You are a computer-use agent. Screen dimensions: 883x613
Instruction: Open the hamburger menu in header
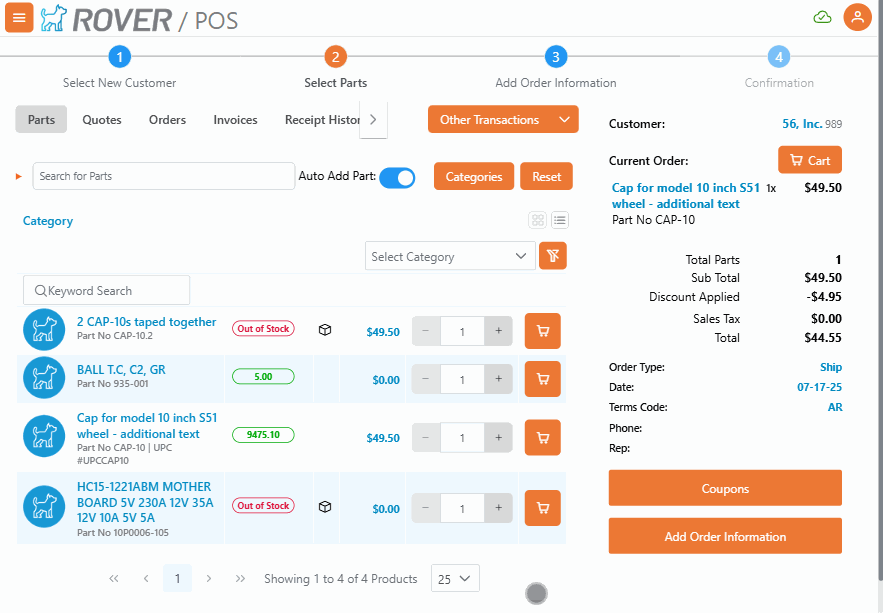coord(19,17)
